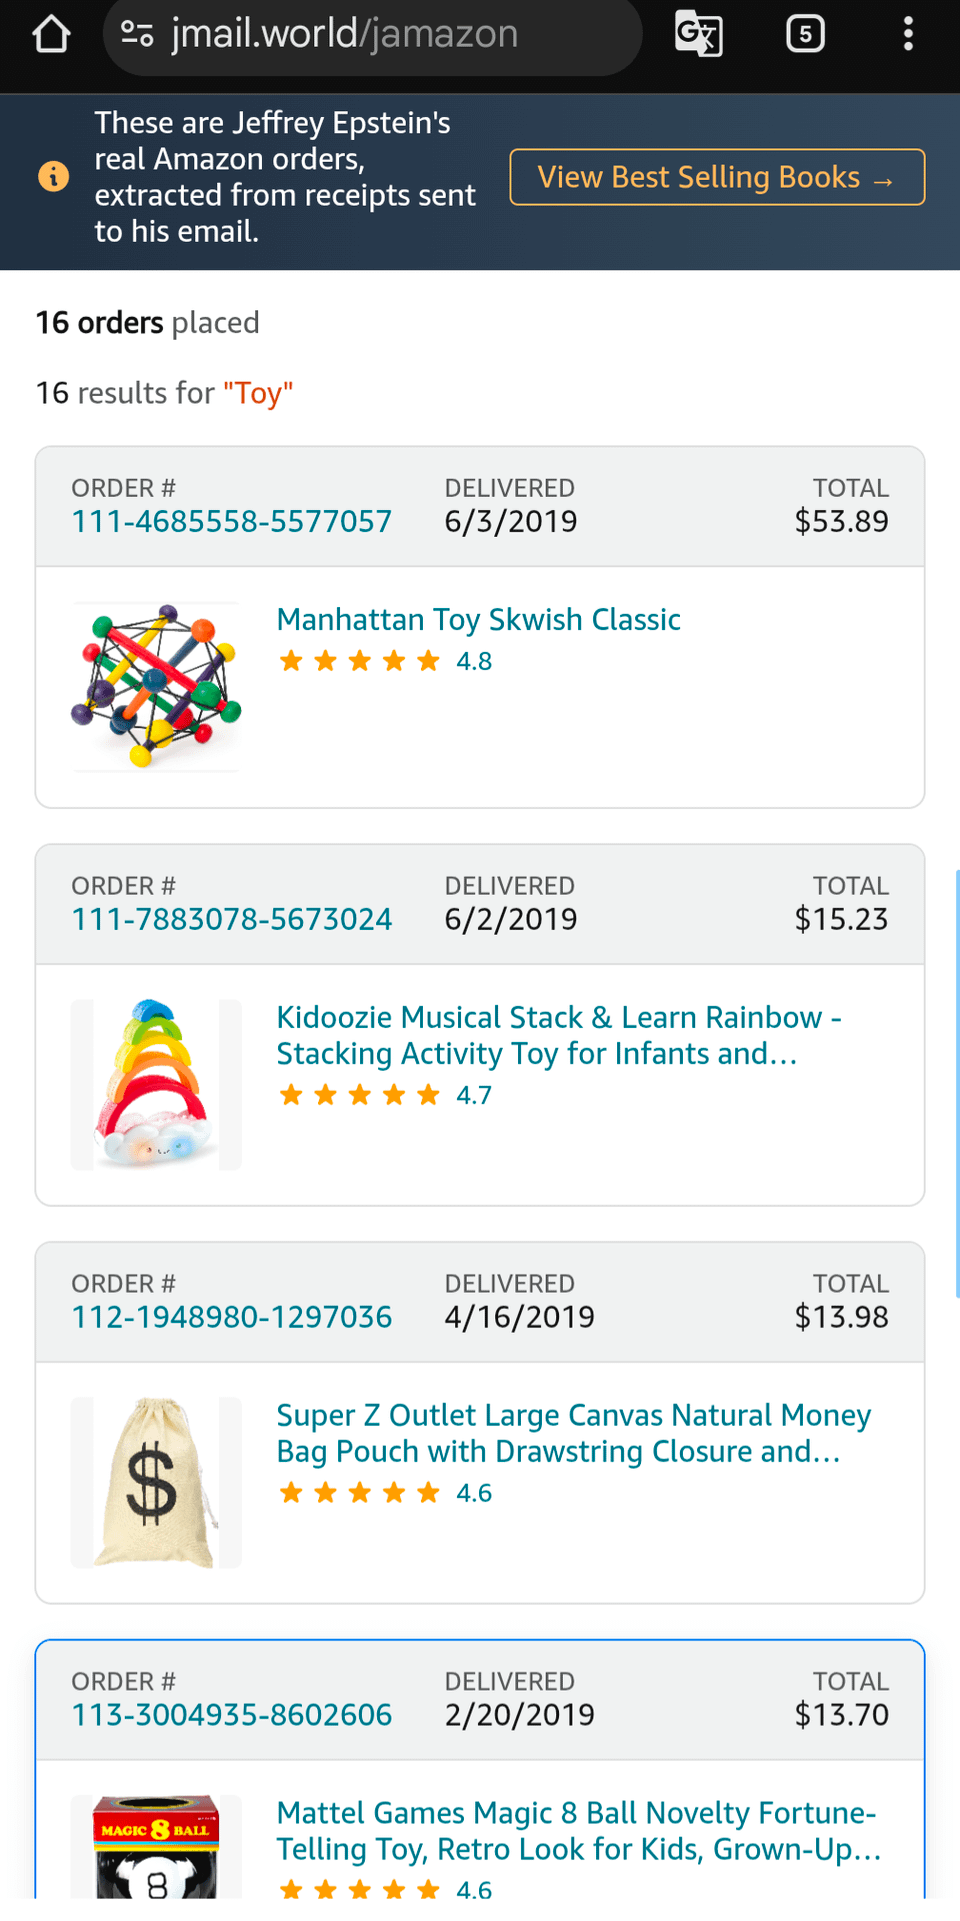960x1921 pixels.
Task: Click the rainbow stacking toy thumbnail
Action: pos(156,1085)
